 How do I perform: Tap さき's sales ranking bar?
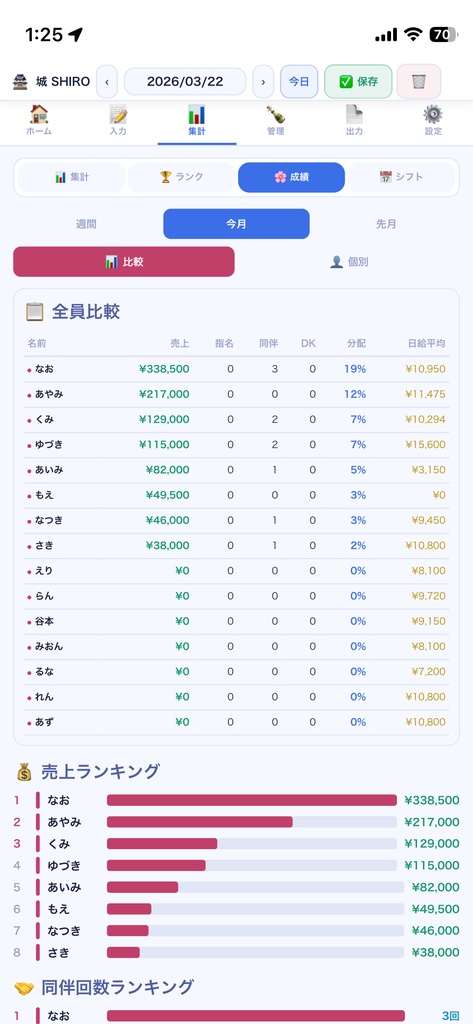[255, 952]
